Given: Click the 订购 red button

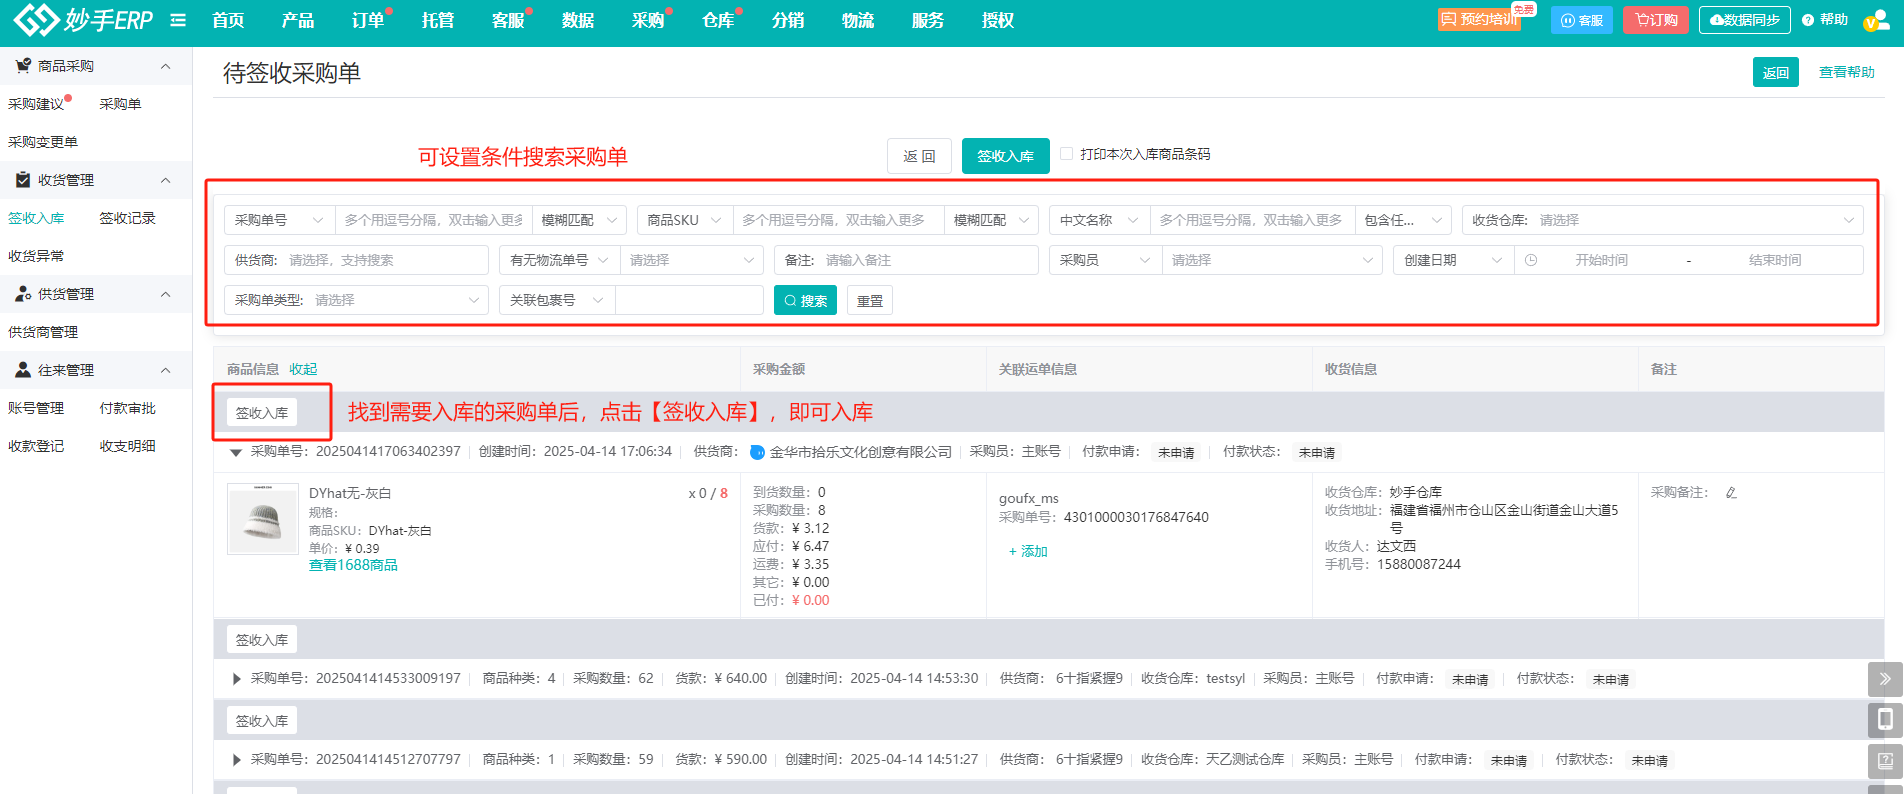Looking at the screenshot, I should pyautogui.click(x=1656, y=20).
